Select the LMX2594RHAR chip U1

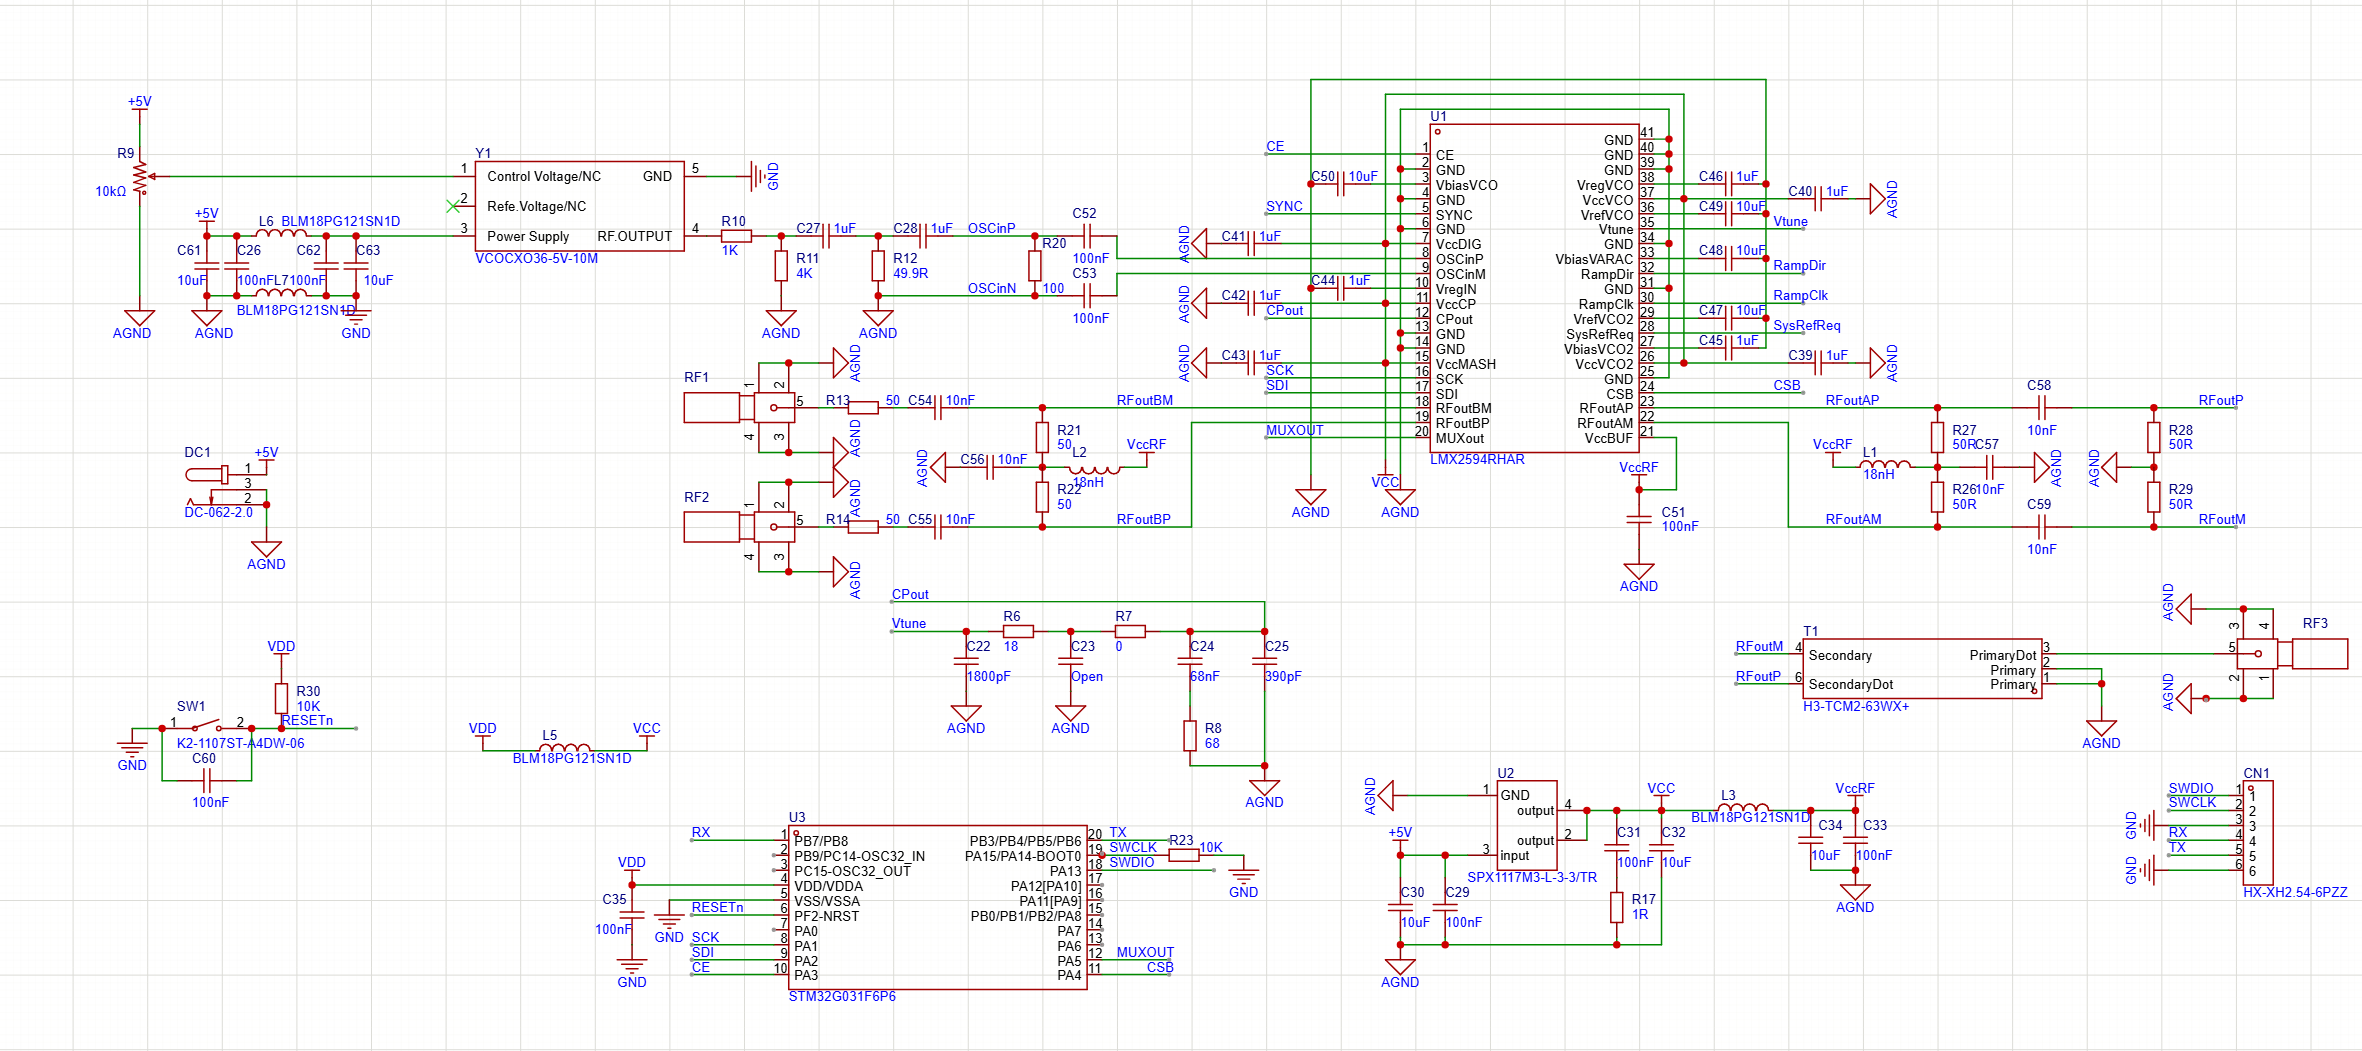click(x=1535, y=288)
